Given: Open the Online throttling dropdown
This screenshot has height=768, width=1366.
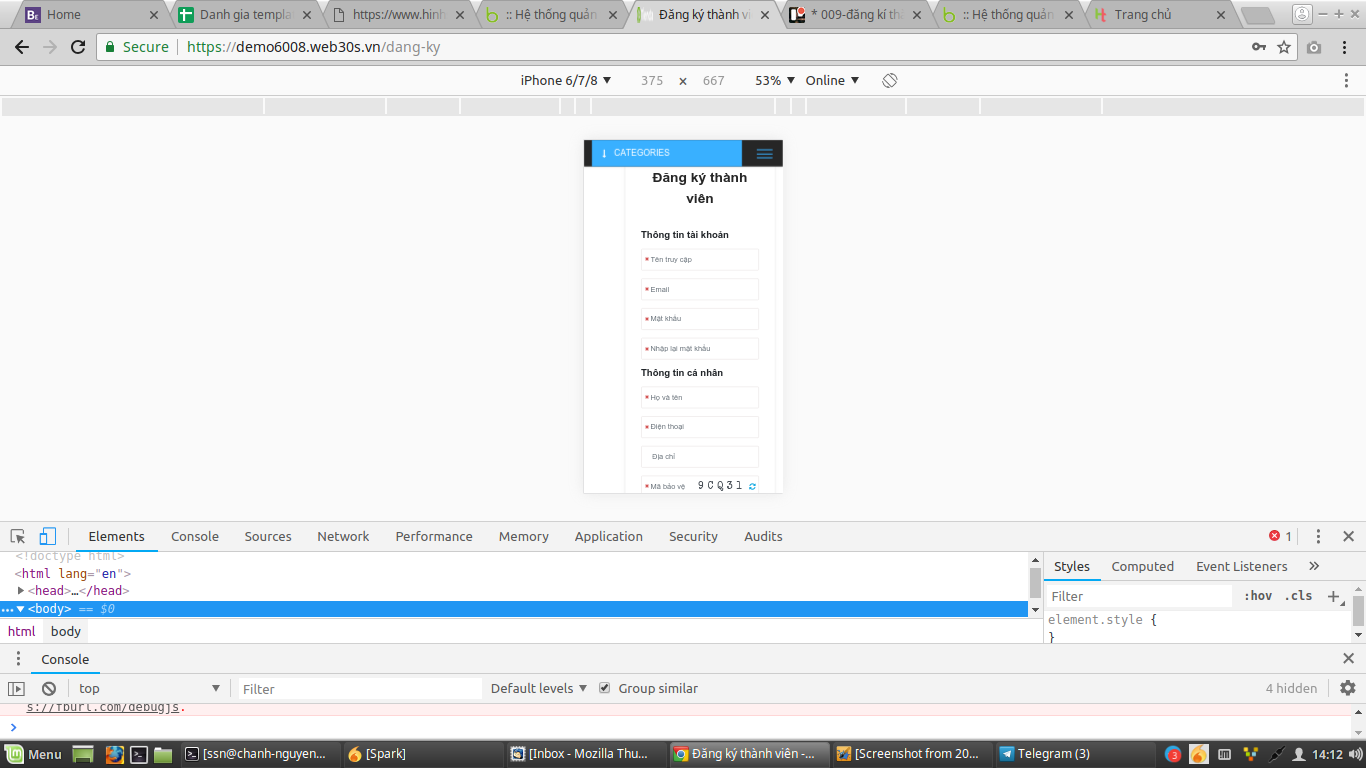Looking at the screenshot, I should point(832,81).
